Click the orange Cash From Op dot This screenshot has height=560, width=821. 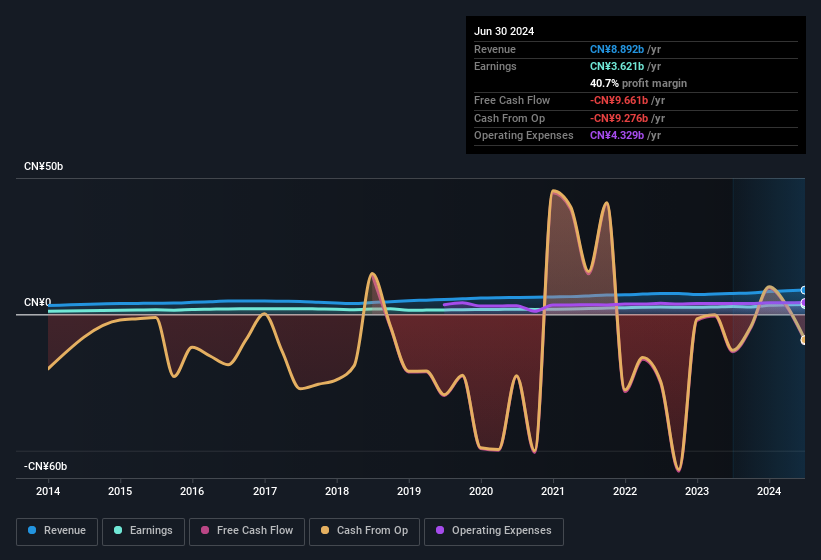click(326, 531)
